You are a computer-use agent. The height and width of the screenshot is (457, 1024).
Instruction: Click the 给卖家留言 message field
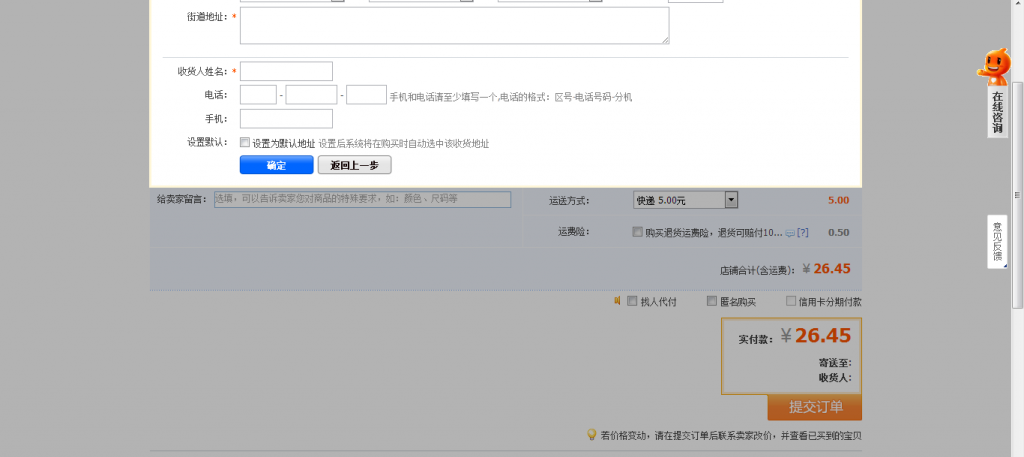coord(362,199)
